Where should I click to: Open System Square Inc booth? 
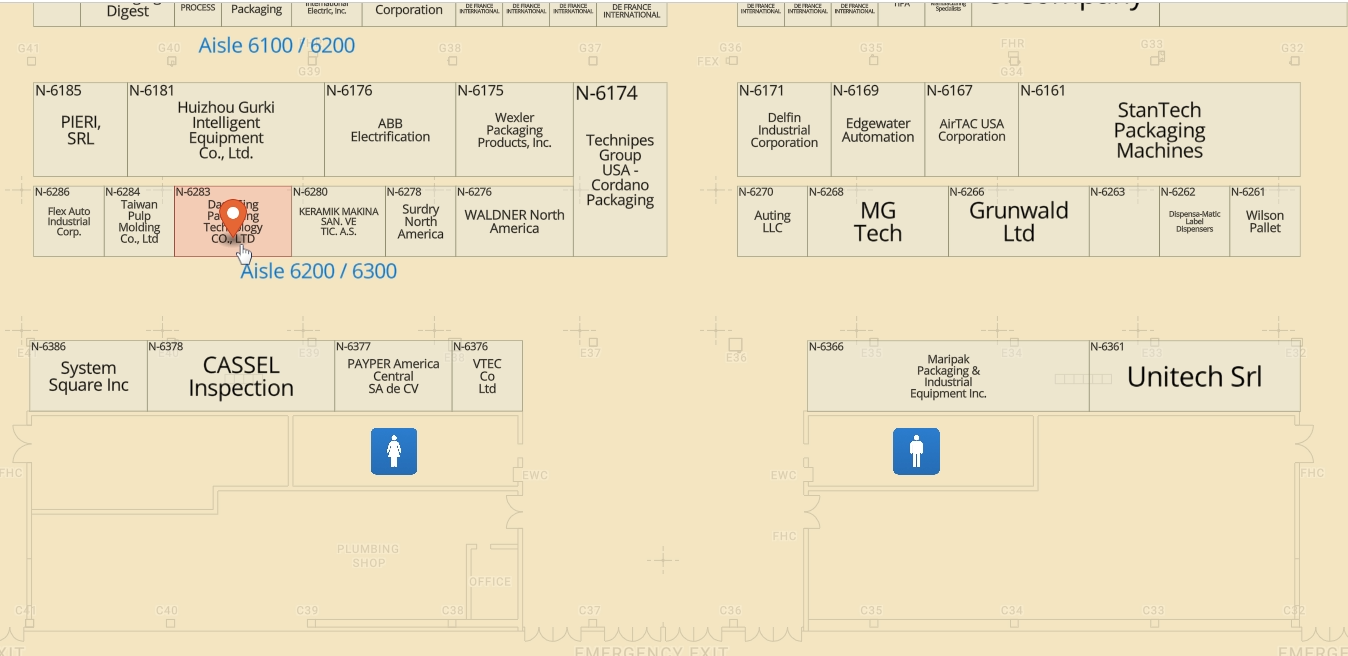point(88,376)
